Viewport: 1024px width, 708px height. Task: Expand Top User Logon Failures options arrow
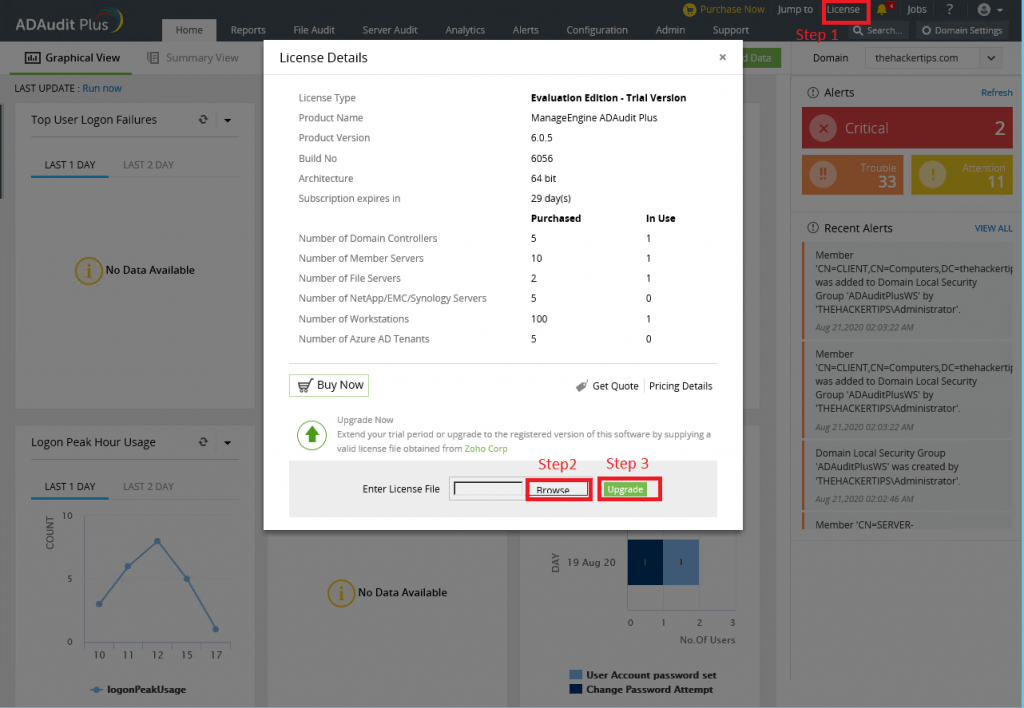[x=227, y=120]
